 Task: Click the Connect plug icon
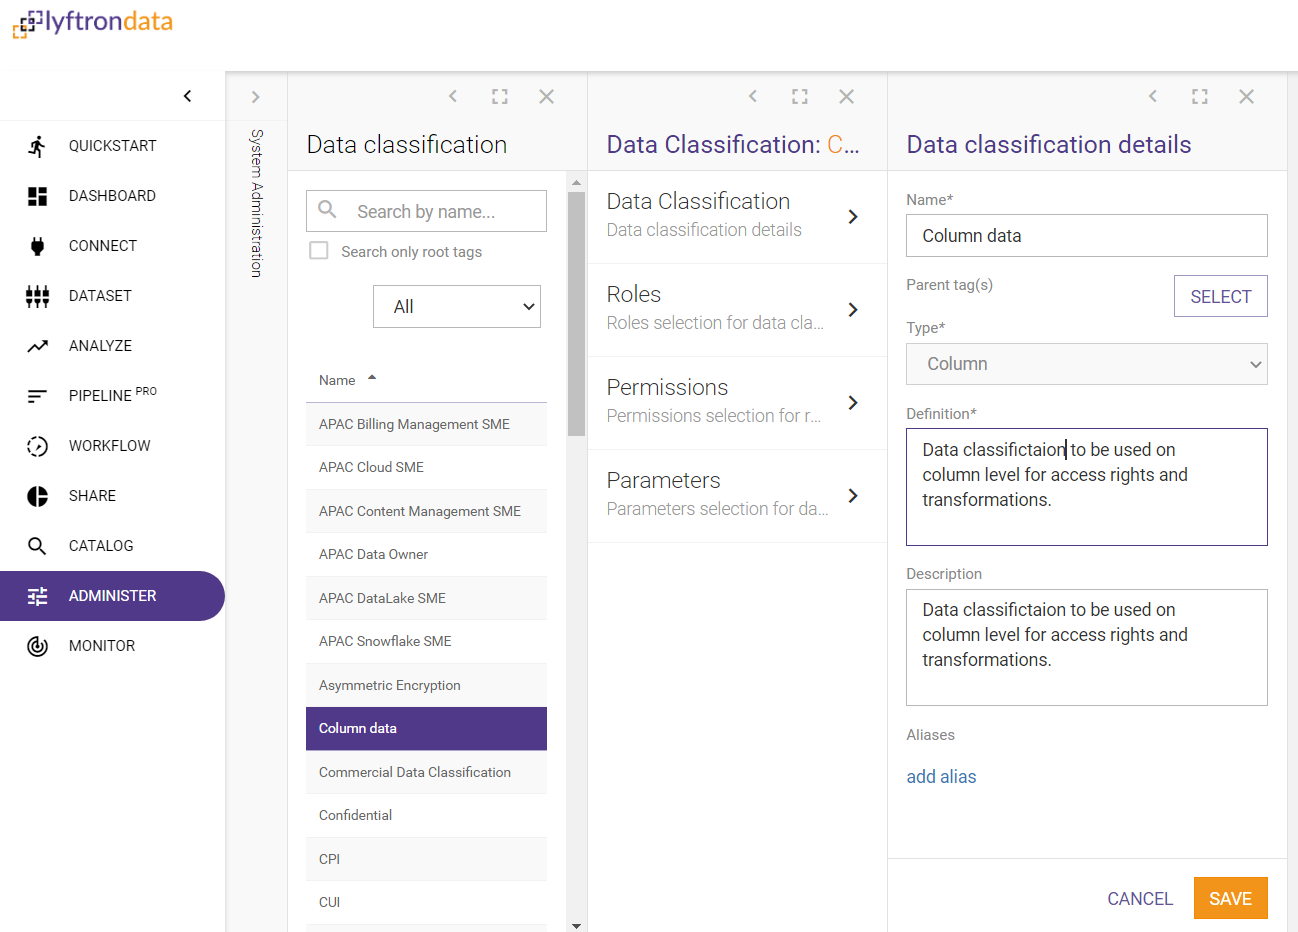click(37, 246)
